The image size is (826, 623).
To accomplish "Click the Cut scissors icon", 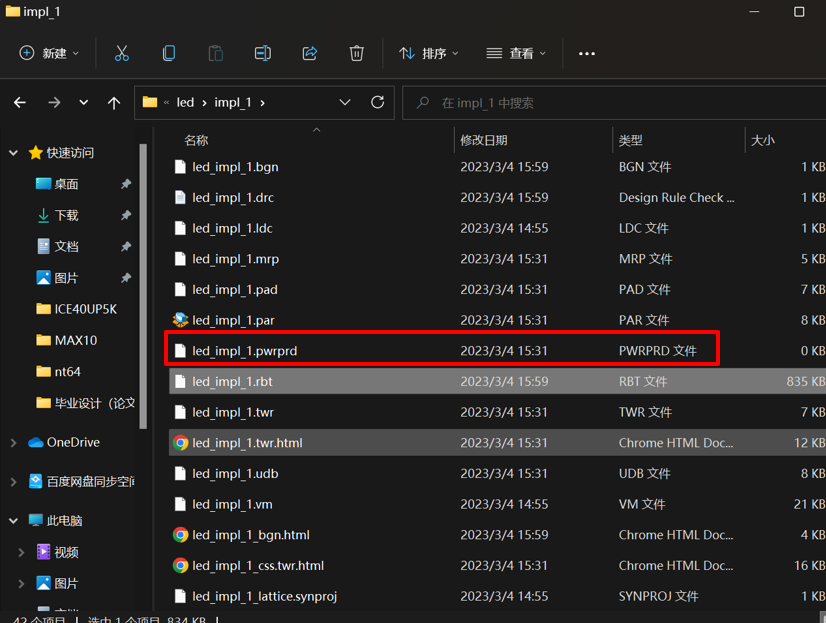I will coord(122,53).
